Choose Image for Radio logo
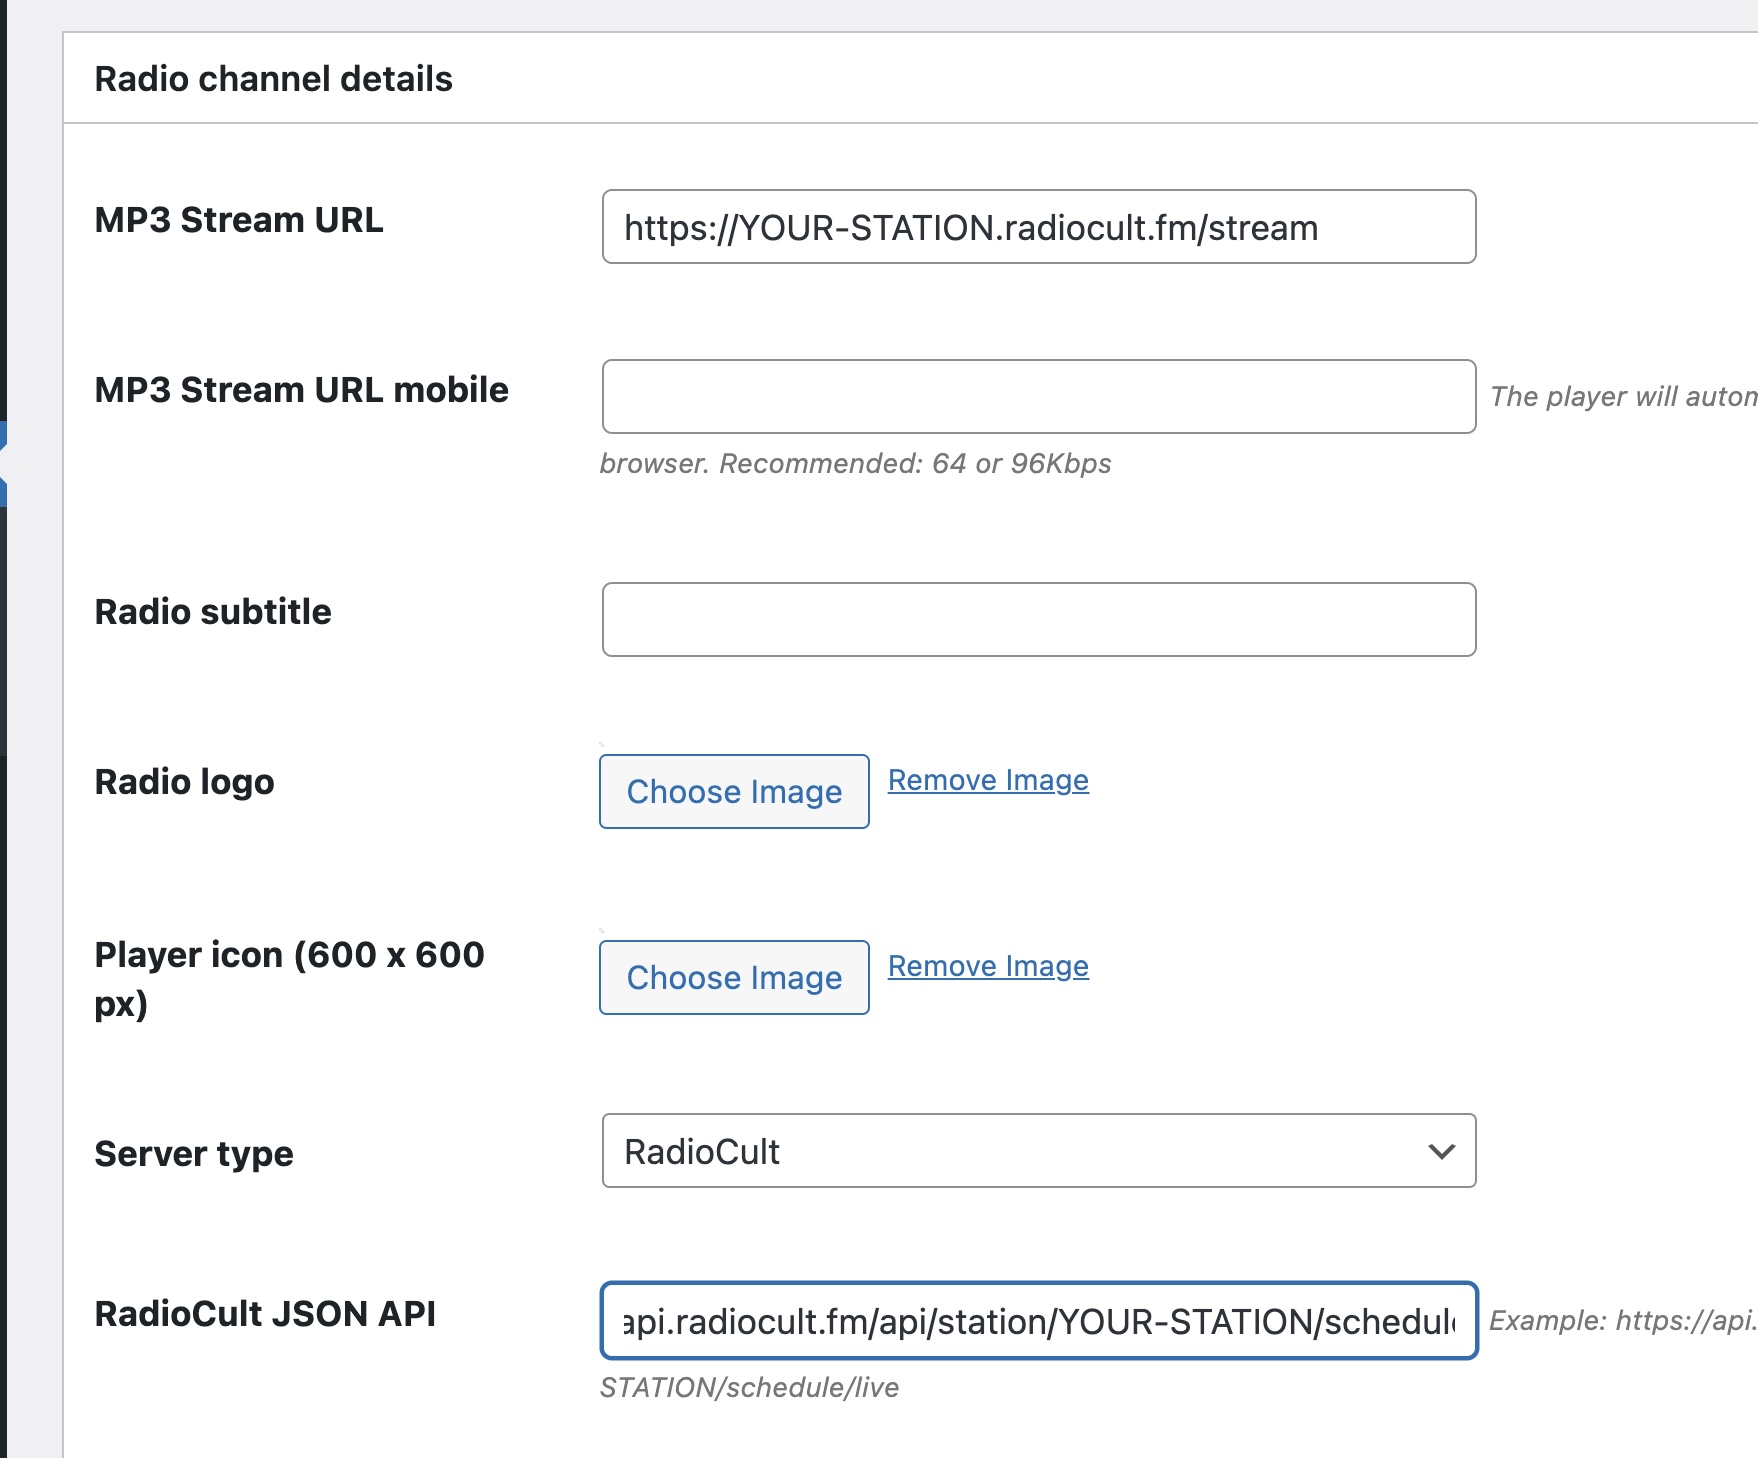1758x1458 pixels. [x=734, y=792]
